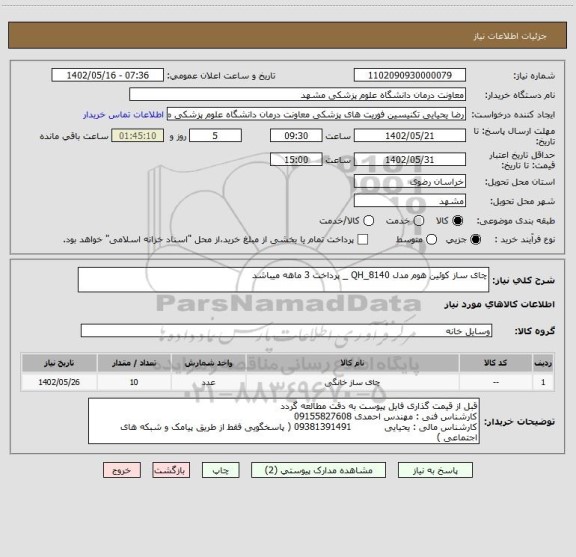The height and width of the screenshot is (557, 576).
Task: Click the خروج exit button
Action: coord(122,470)
